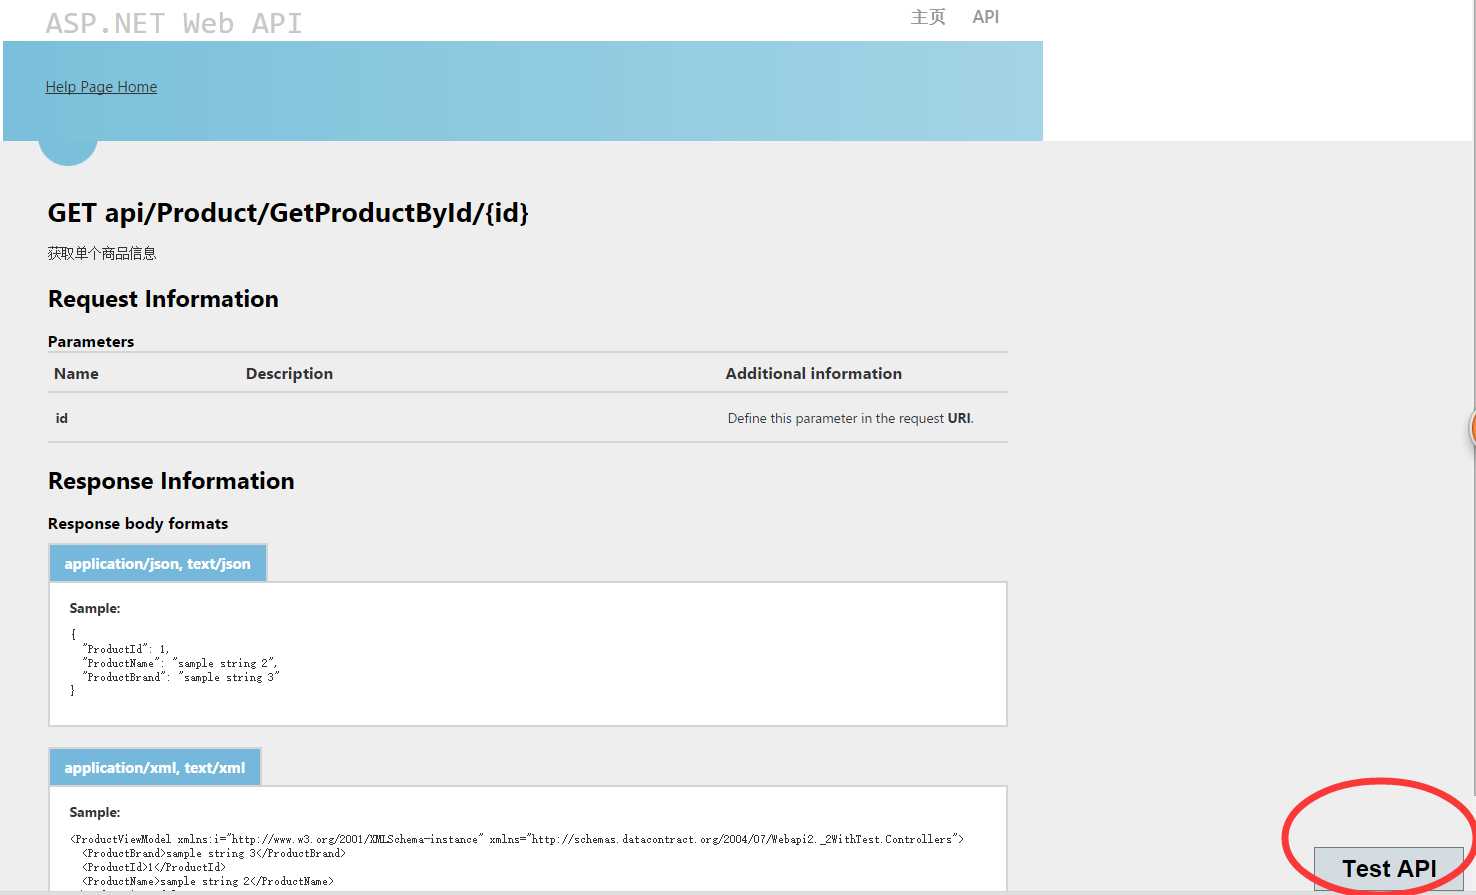Click the "ProductName": "sample string 2" line

181,663
